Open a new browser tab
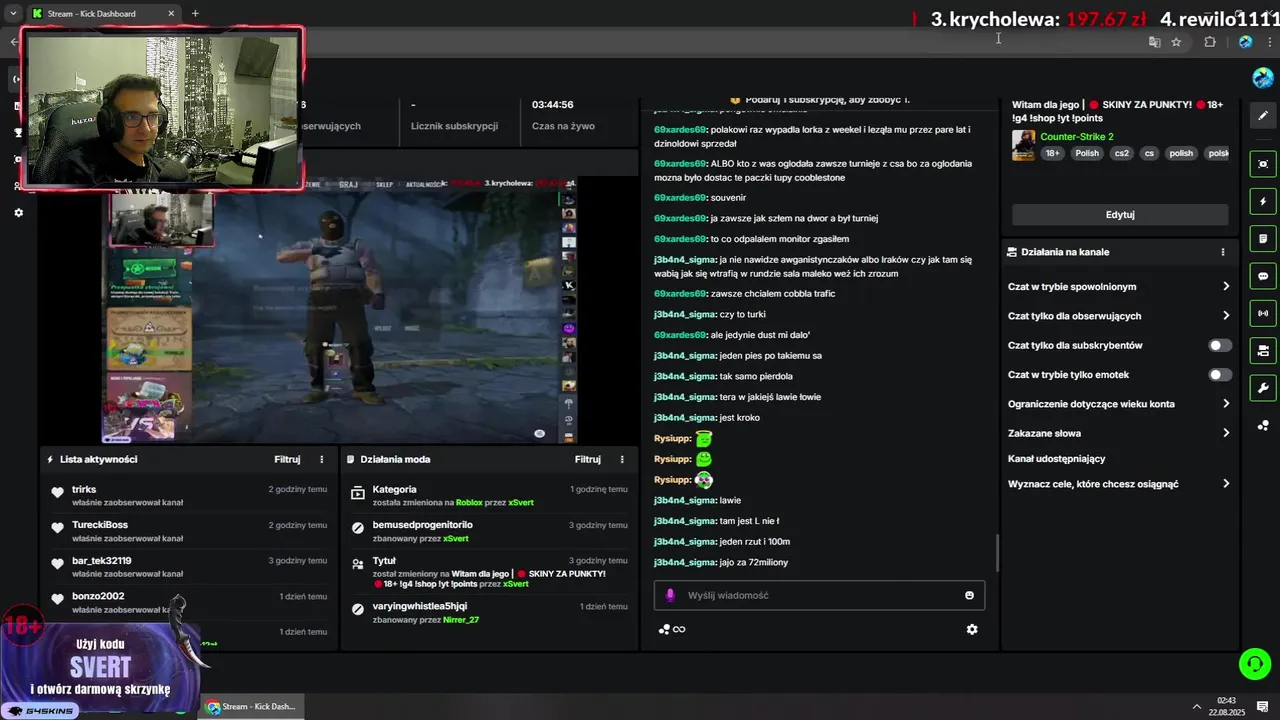1280x720 pixels. pos(195,13)
